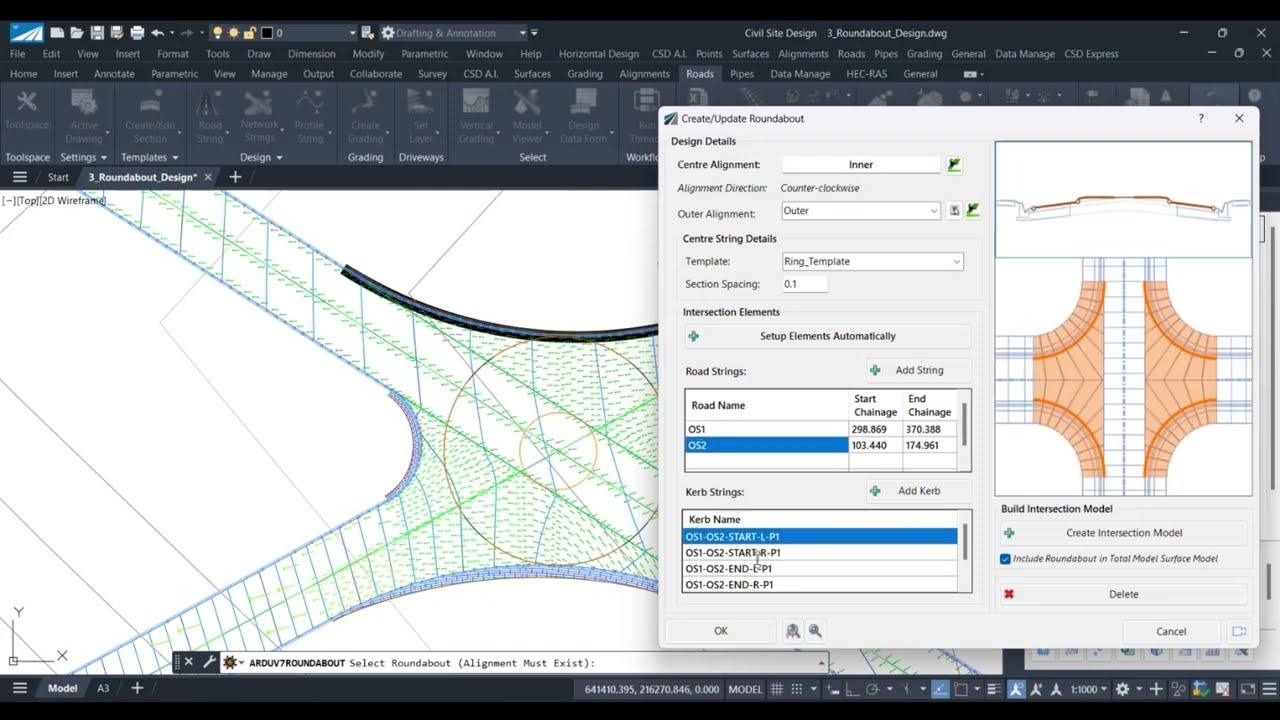Switch to the Pipes ribbon tab
This screenshot has width=1280, height=720.
click(x=742, y=74)
